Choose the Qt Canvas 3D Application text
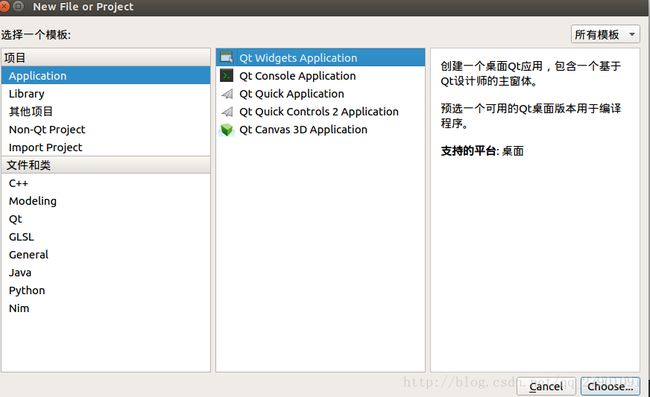650x397 pixels. point(303,129)
